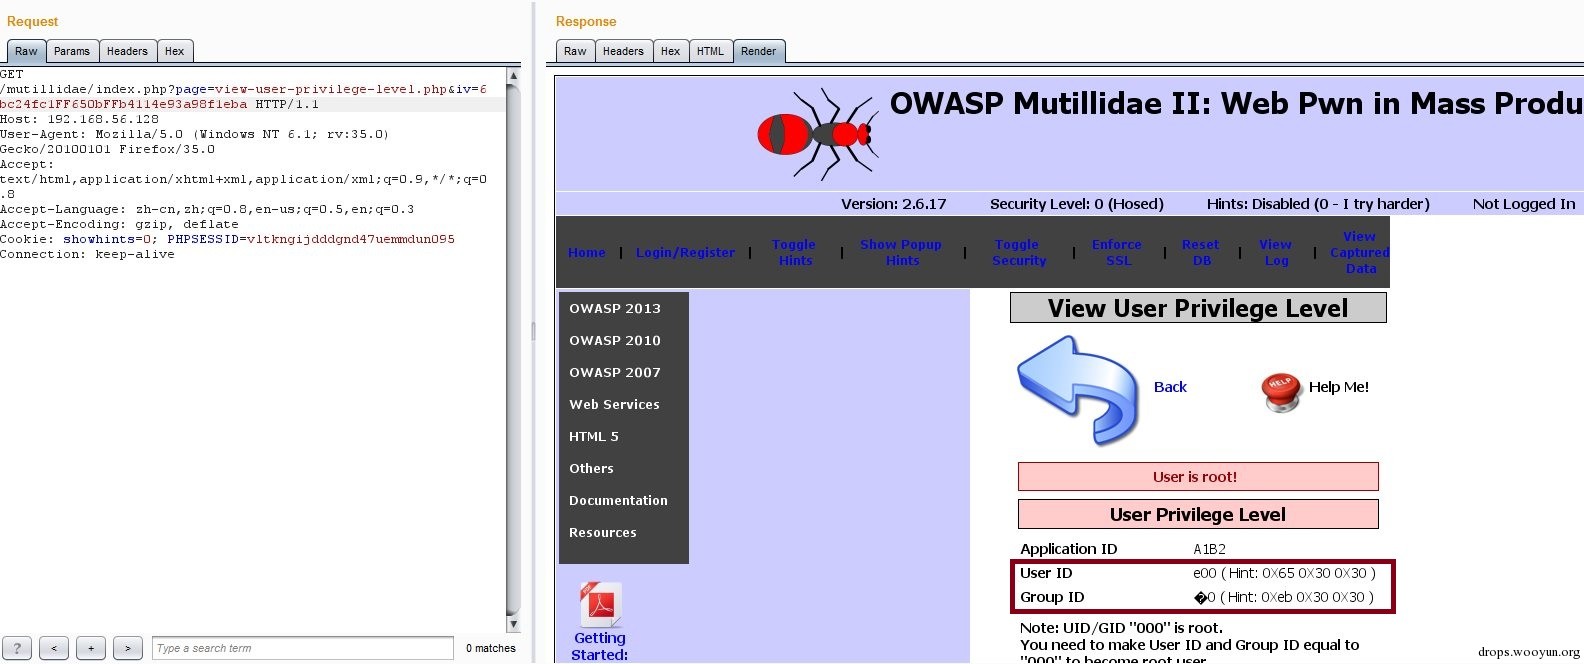
Task: Switch to the request Params tab
Action: [x=72, y=51]
